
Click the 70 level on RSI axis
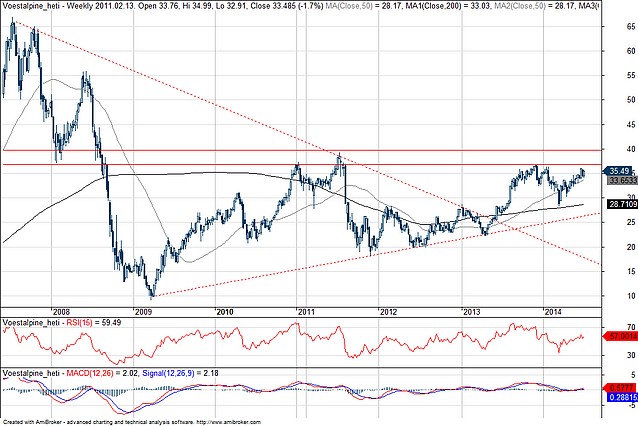tap(631, 328)
